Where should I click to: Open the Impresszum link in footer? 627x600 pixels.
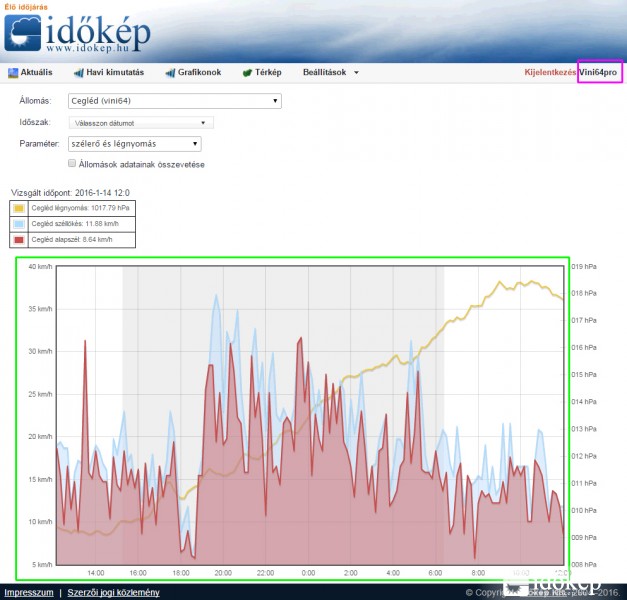[28, 593]
